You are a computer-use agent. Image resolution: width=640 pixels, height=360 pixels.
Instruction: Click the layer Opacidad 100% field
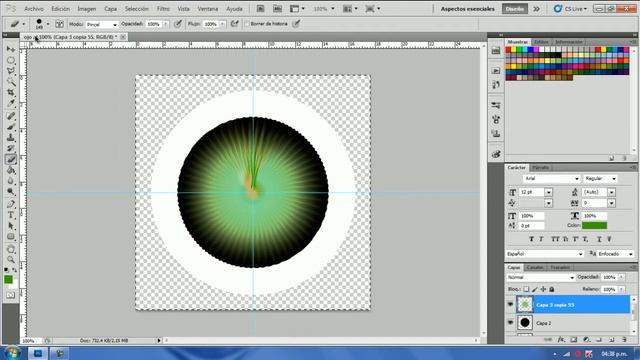point(609,277)
